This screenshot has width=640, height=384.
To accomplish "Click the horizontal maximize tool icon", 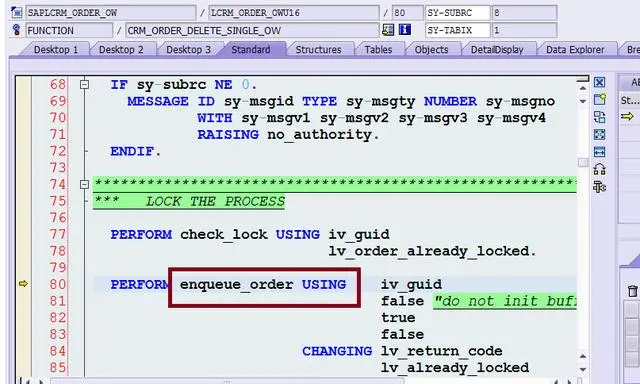I will click(x=599, y=152).
